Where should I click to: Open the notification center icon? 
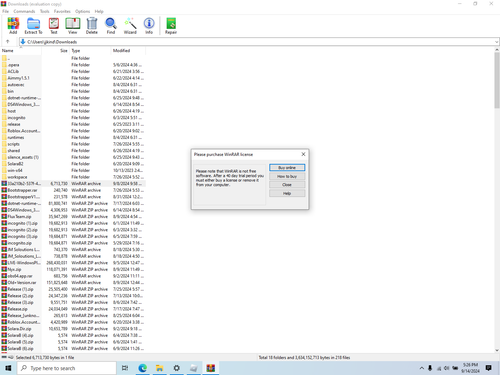[489, 368]
